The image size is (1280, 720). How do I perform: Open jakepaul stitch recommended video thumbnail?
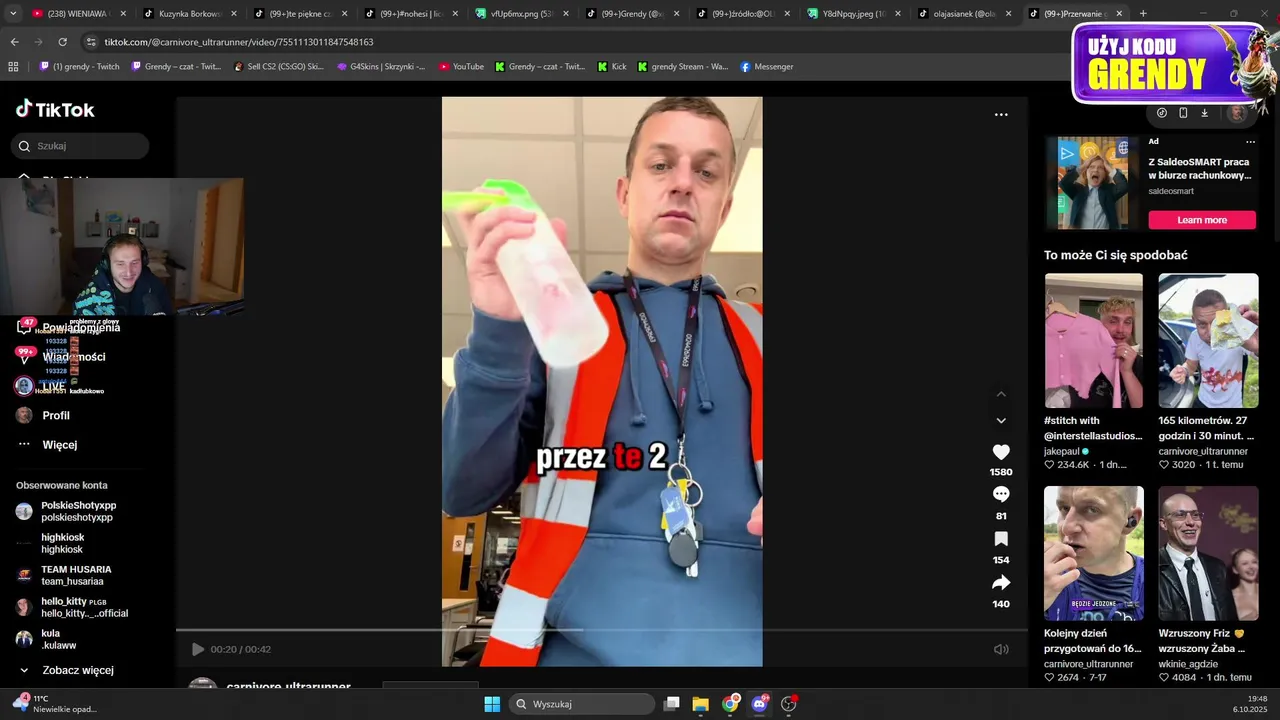[1094, 340]
